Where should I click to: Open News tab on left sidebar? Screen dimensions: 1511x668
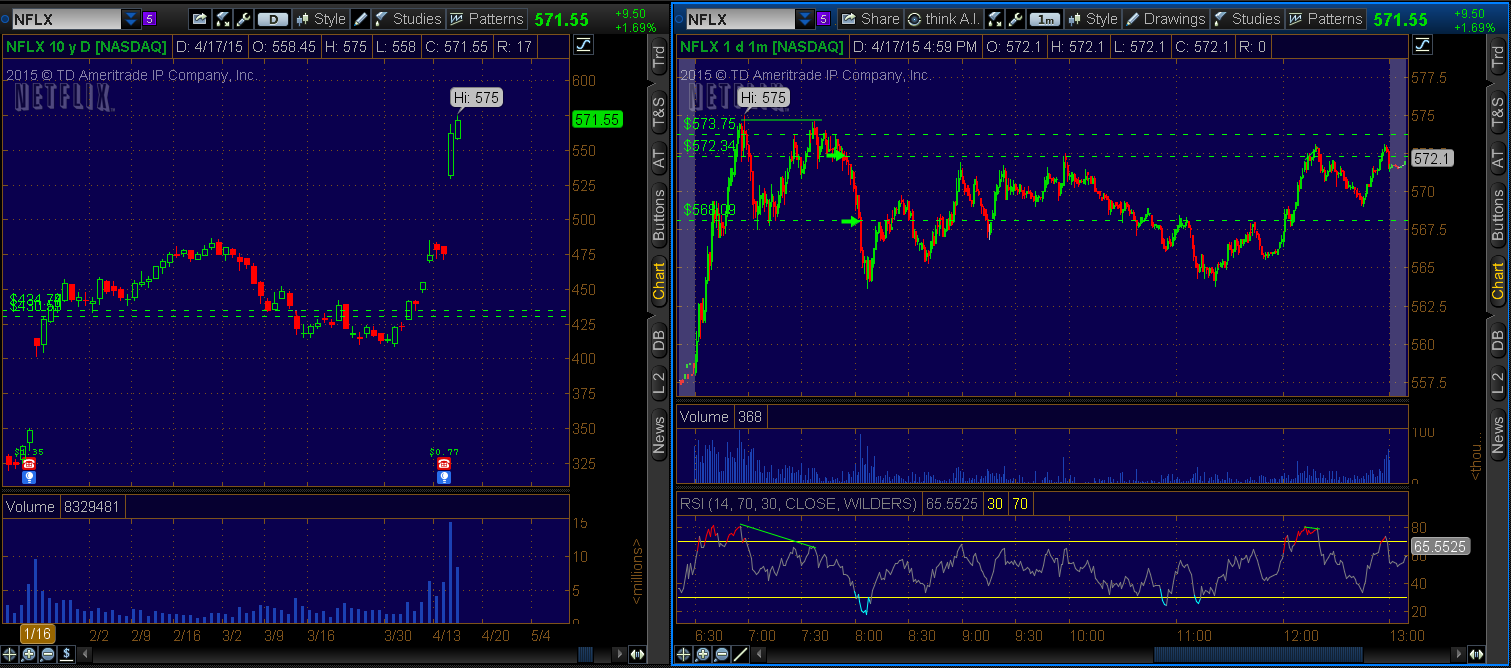pos(658,436)
